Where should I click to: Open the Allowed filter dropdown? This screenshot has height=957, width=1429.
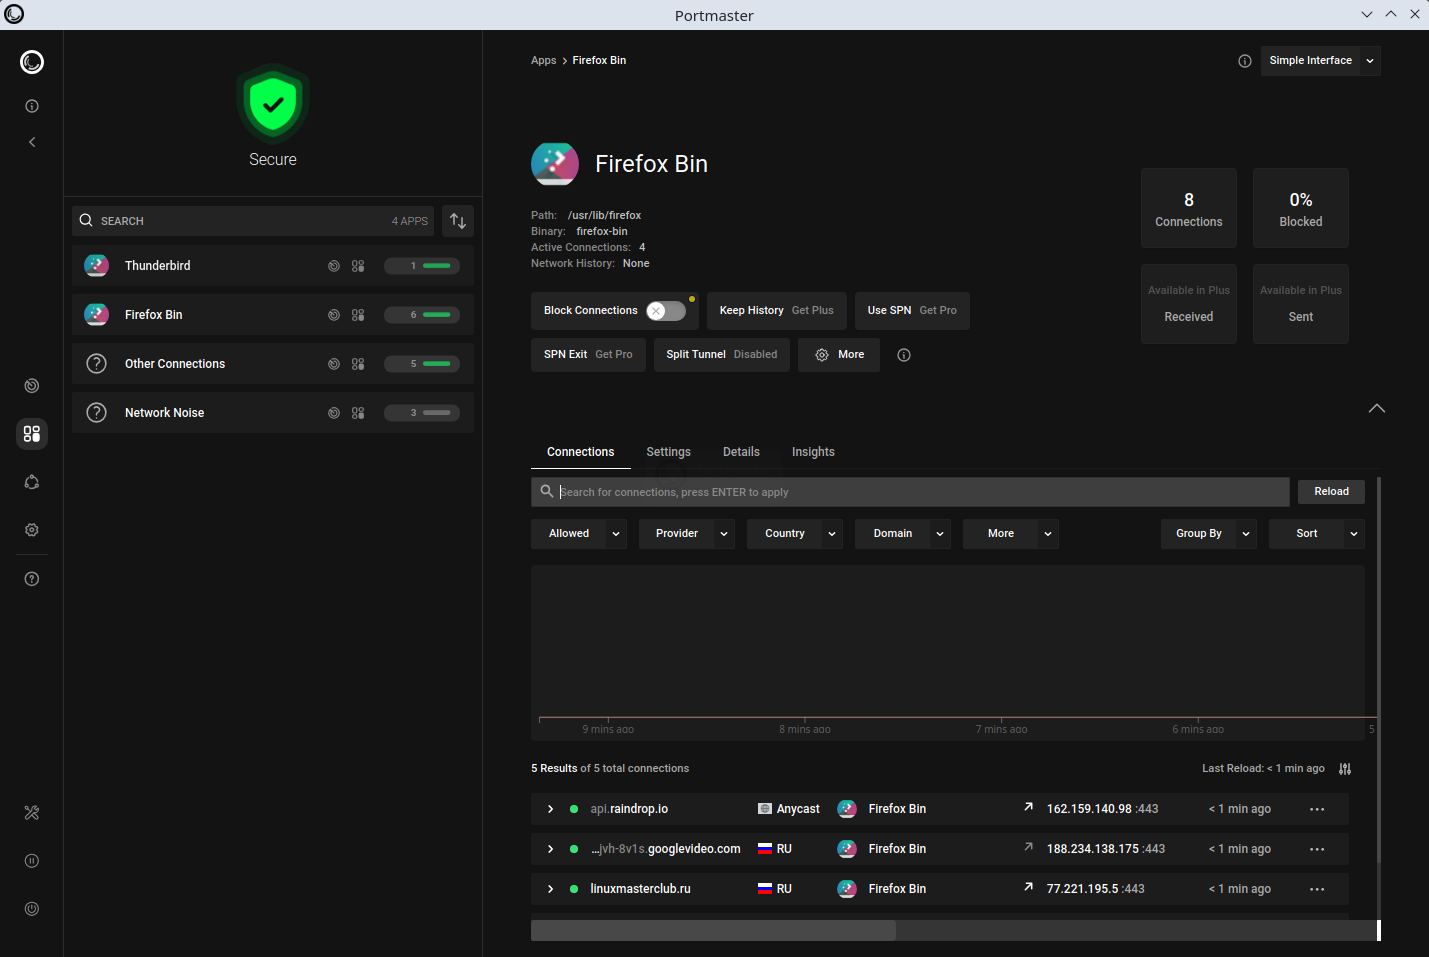(x=579, y=534)
